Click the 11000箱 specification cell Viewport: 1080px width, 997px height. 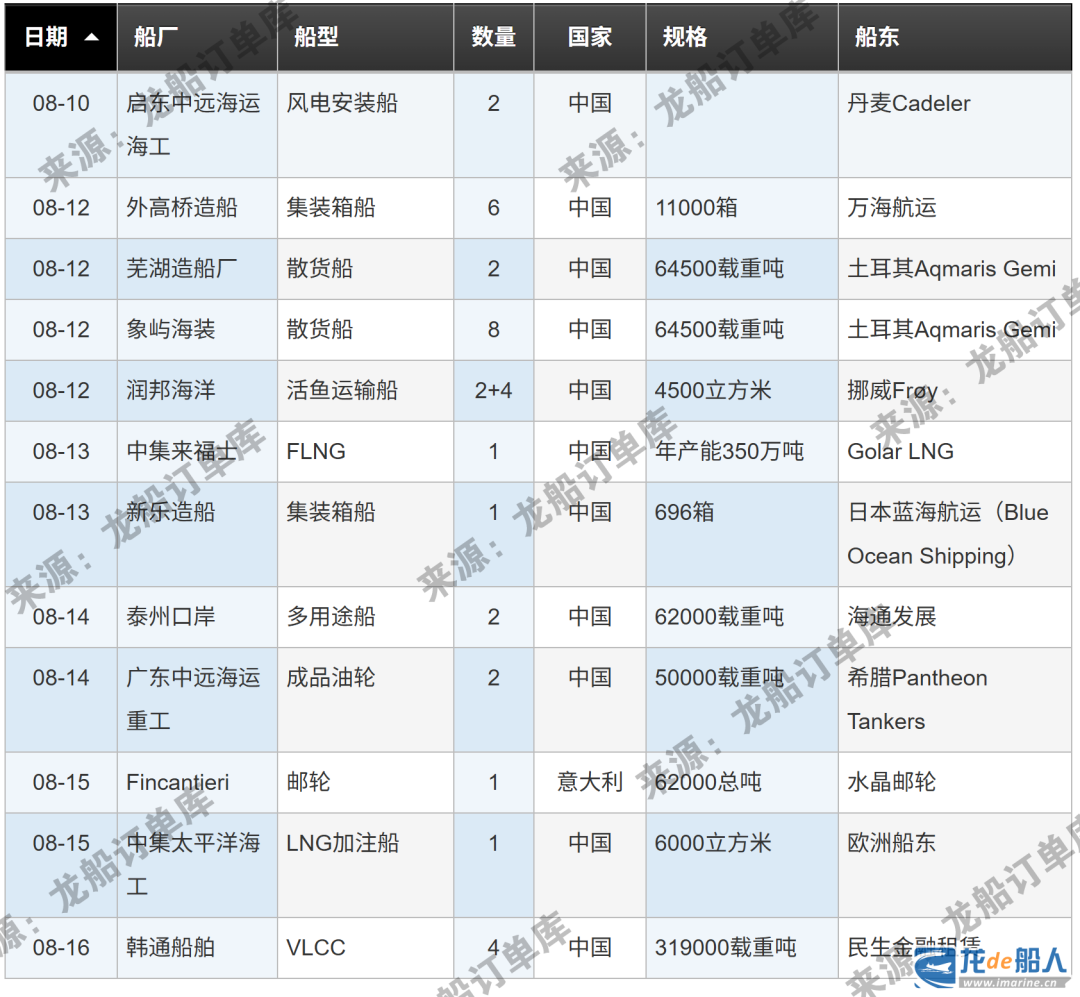click(x=742, y=208)
